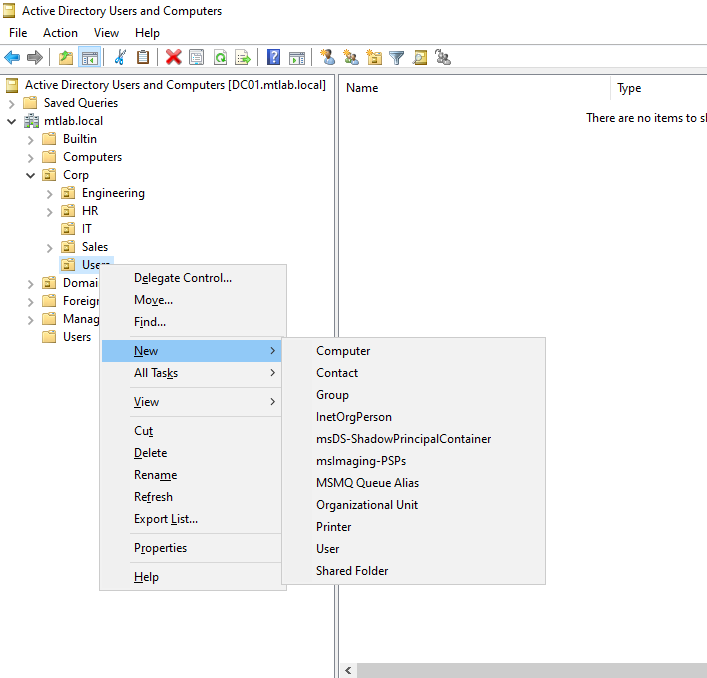Open the File menu
Viewport: 707px width, 678px height.
coord(18,33)
